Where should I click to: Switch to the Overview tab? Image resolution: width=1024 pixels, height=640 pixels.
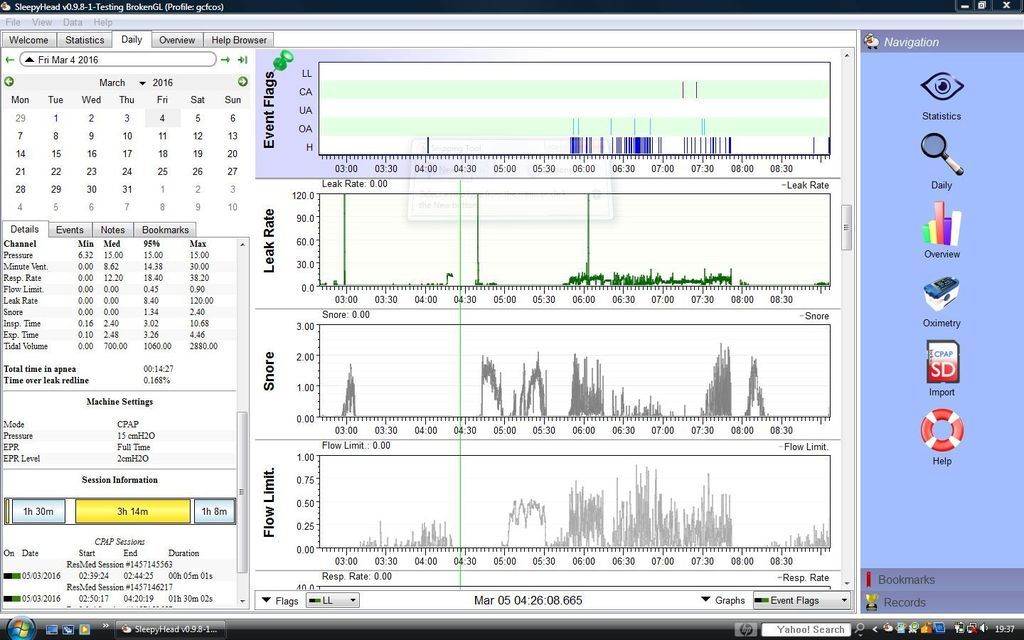point(177,40)
